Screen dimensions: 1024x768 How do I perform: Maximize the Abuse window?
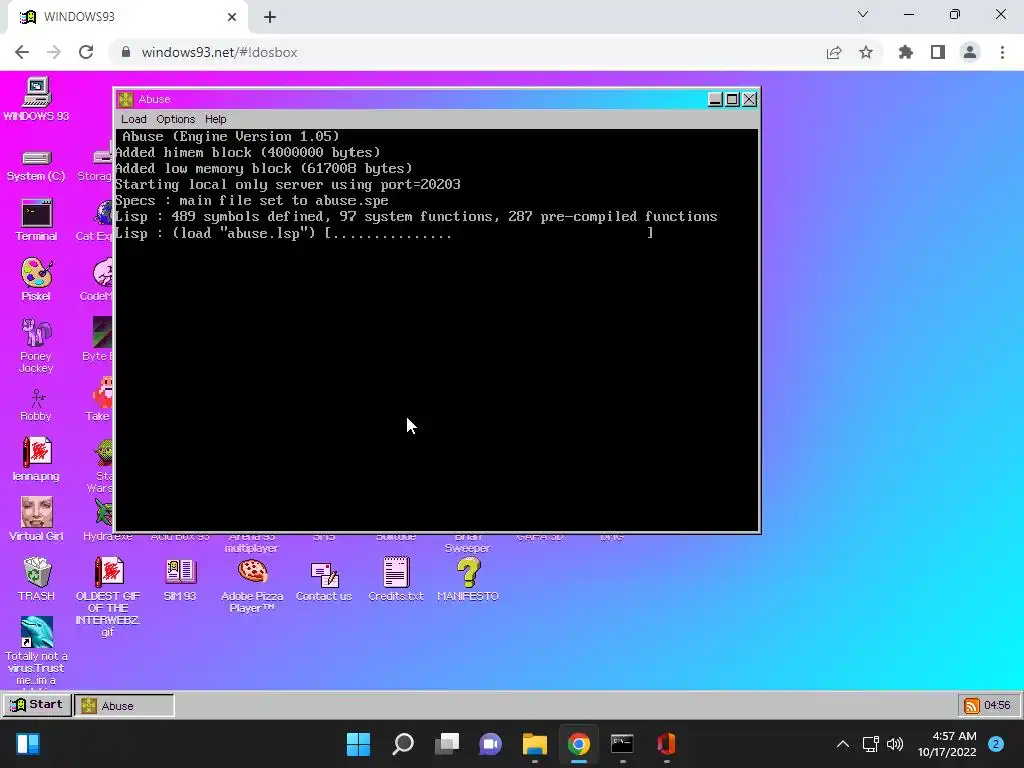[x=732, y=99]
